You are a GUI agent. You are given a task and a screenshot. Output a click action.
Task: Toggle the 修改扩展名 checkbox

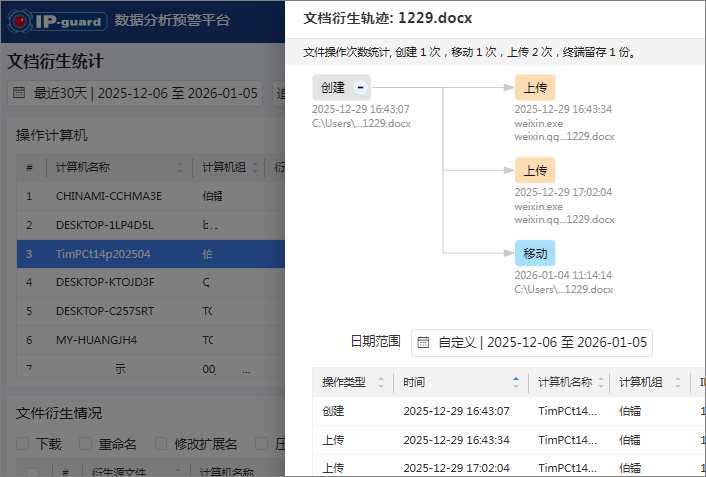pyautogui.click(x=161, y=444)
